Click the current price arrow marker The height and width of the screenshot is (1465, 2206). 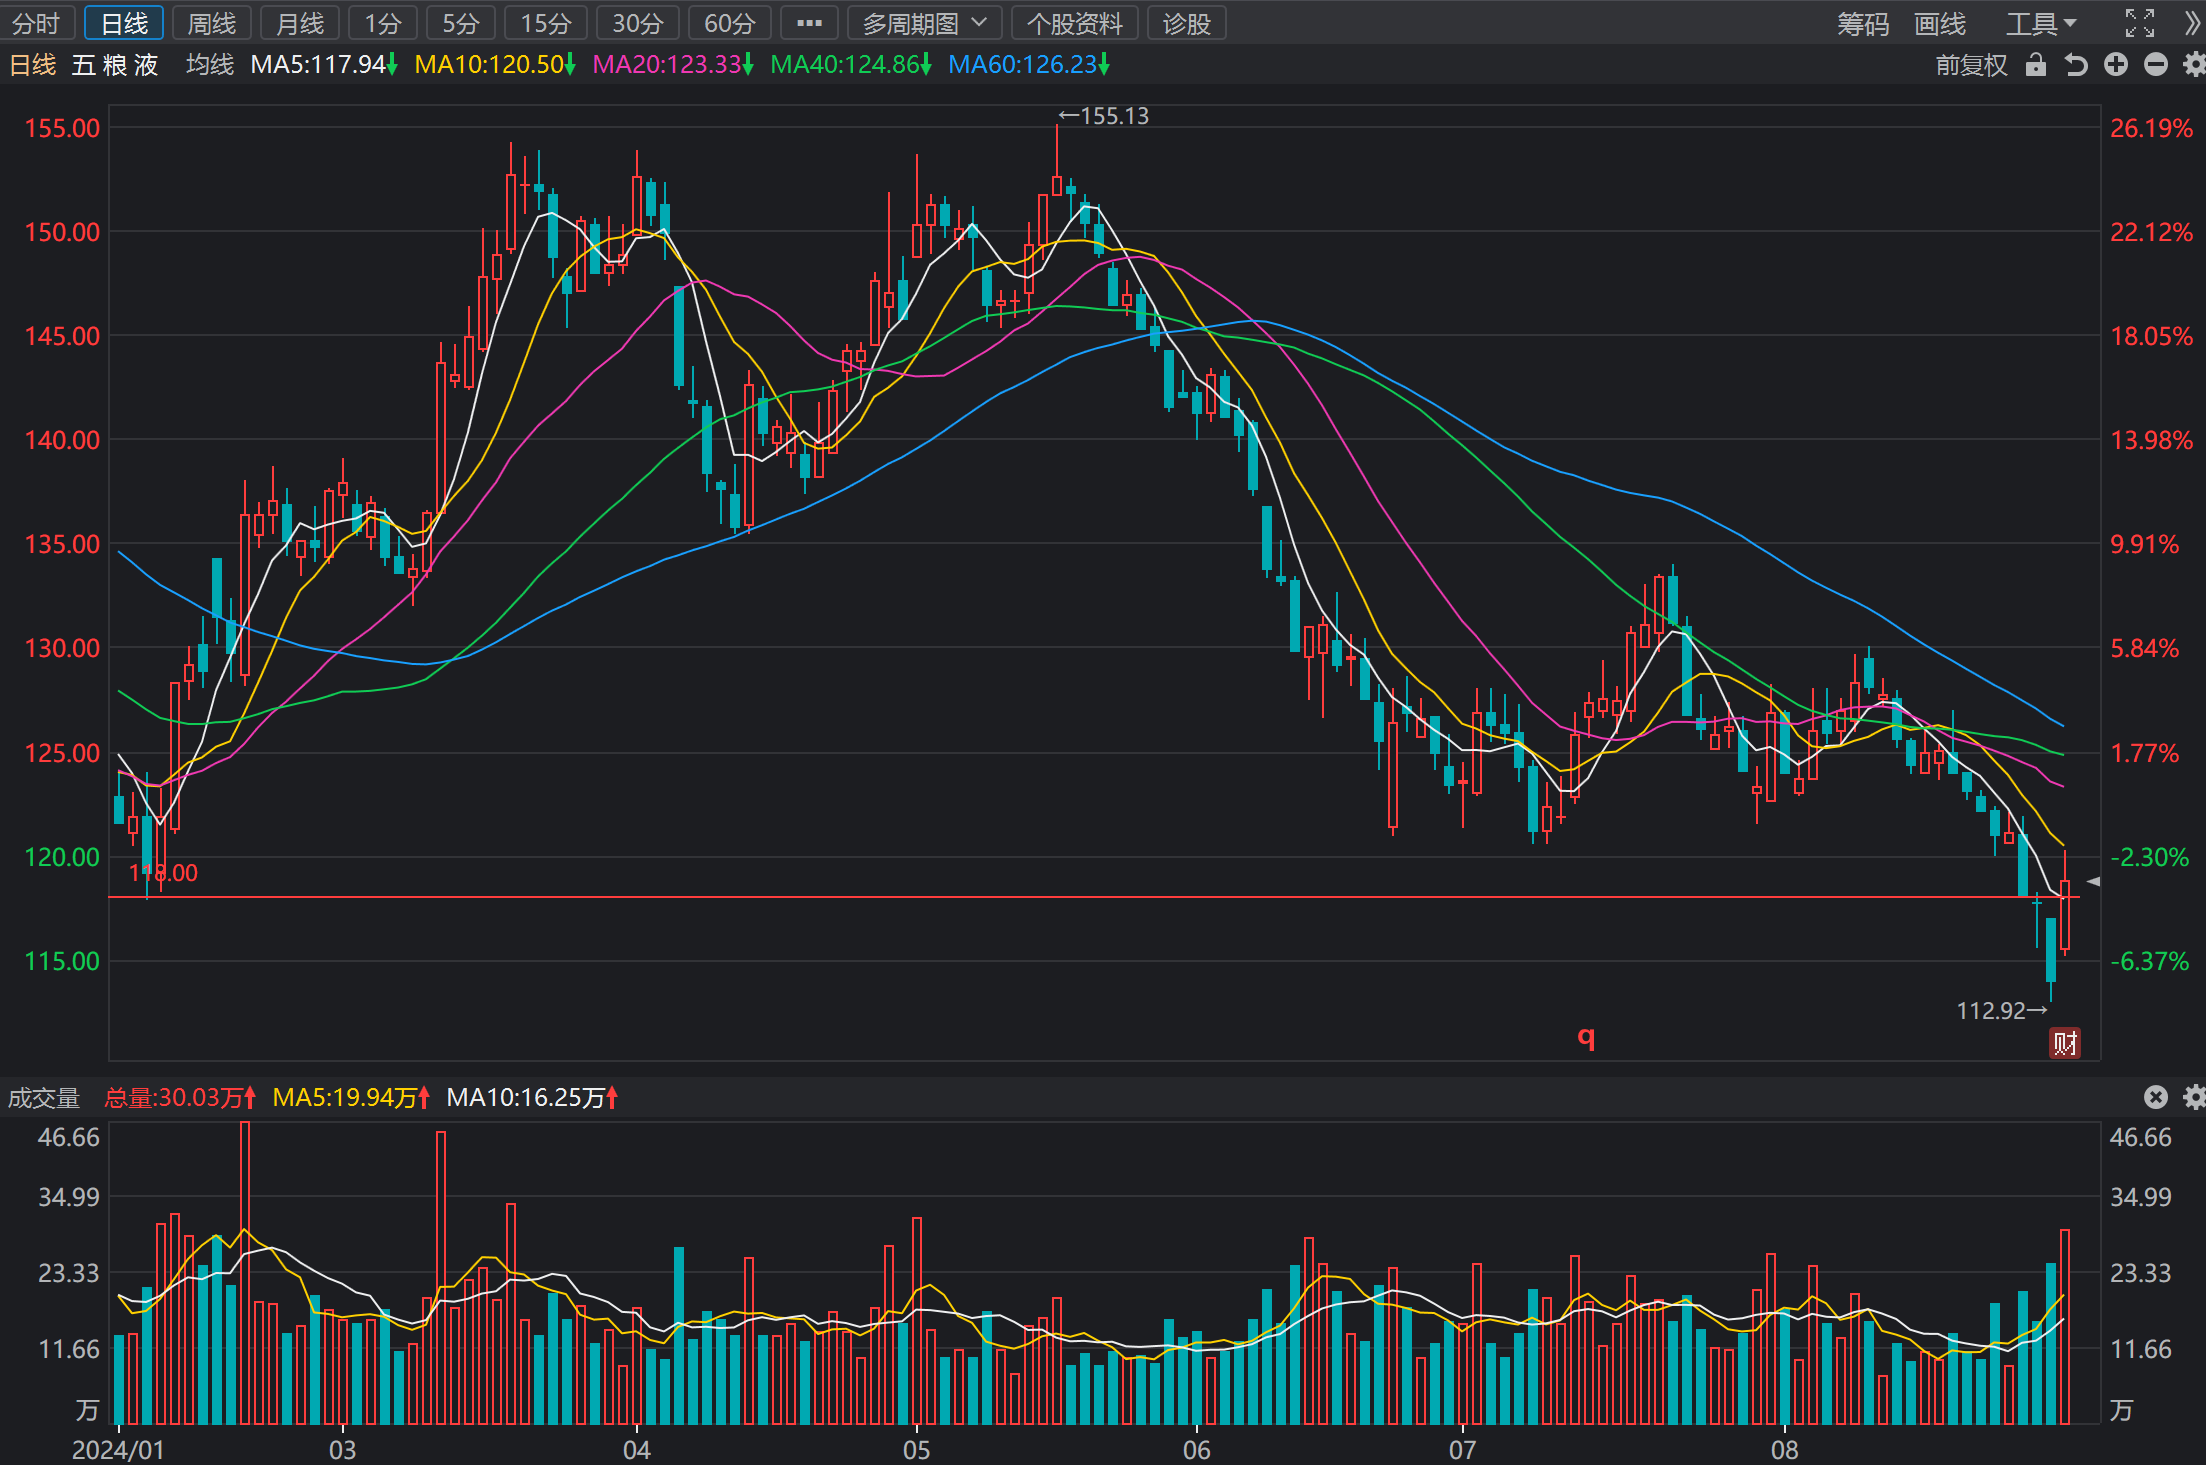coord(2093,882)
